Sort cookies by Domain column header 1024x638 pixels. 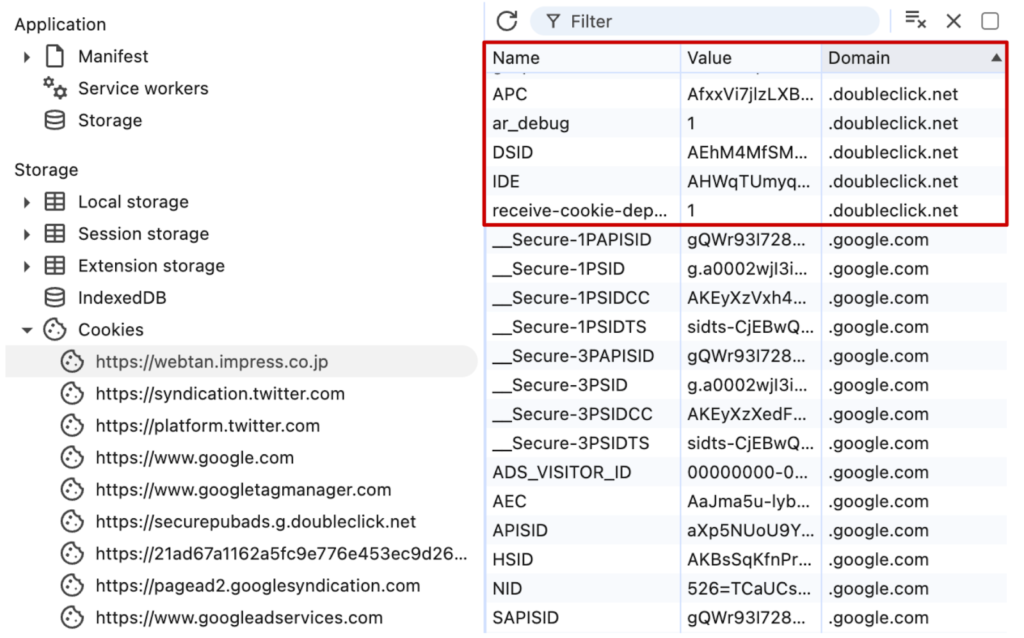[x=900, y=58]
